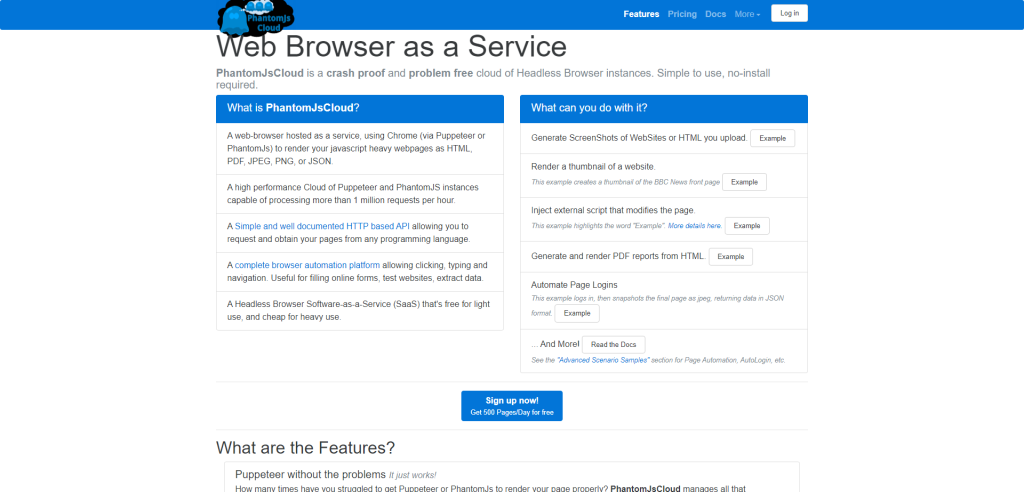Click 'Render a thumbnail of a website.' text

pyautogui.click(x=593, y=167)
